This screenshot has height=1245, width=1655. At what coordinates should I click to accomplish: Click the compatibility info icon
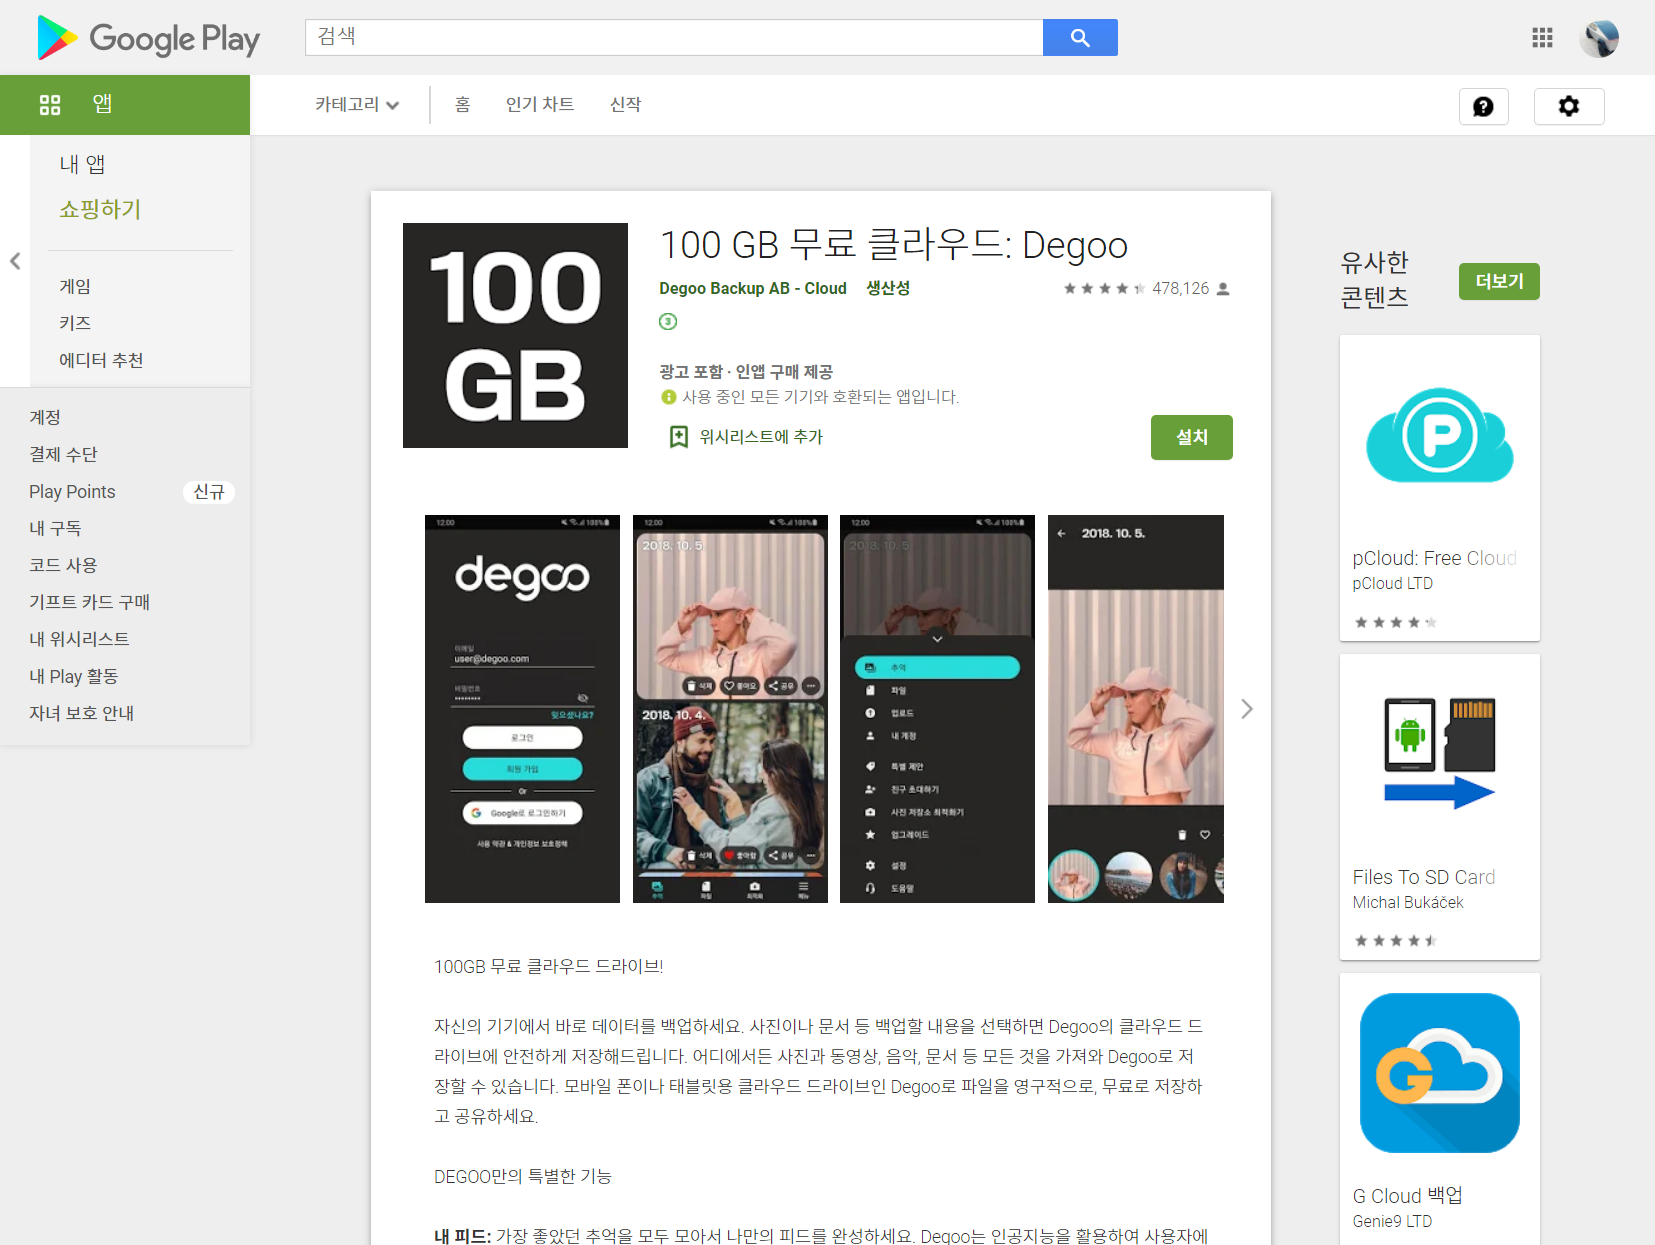point(668,397)
